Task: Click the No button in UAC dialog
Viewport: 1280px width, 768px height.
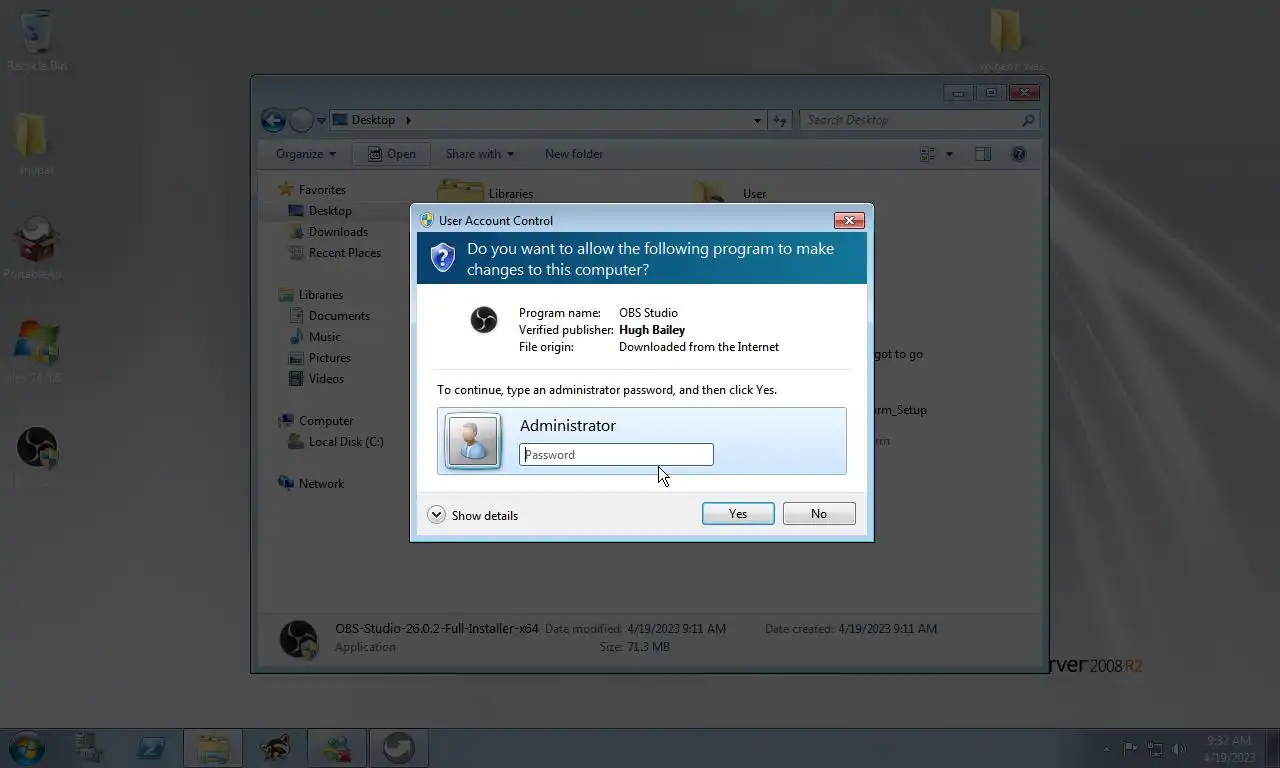Action: (819, 514)
